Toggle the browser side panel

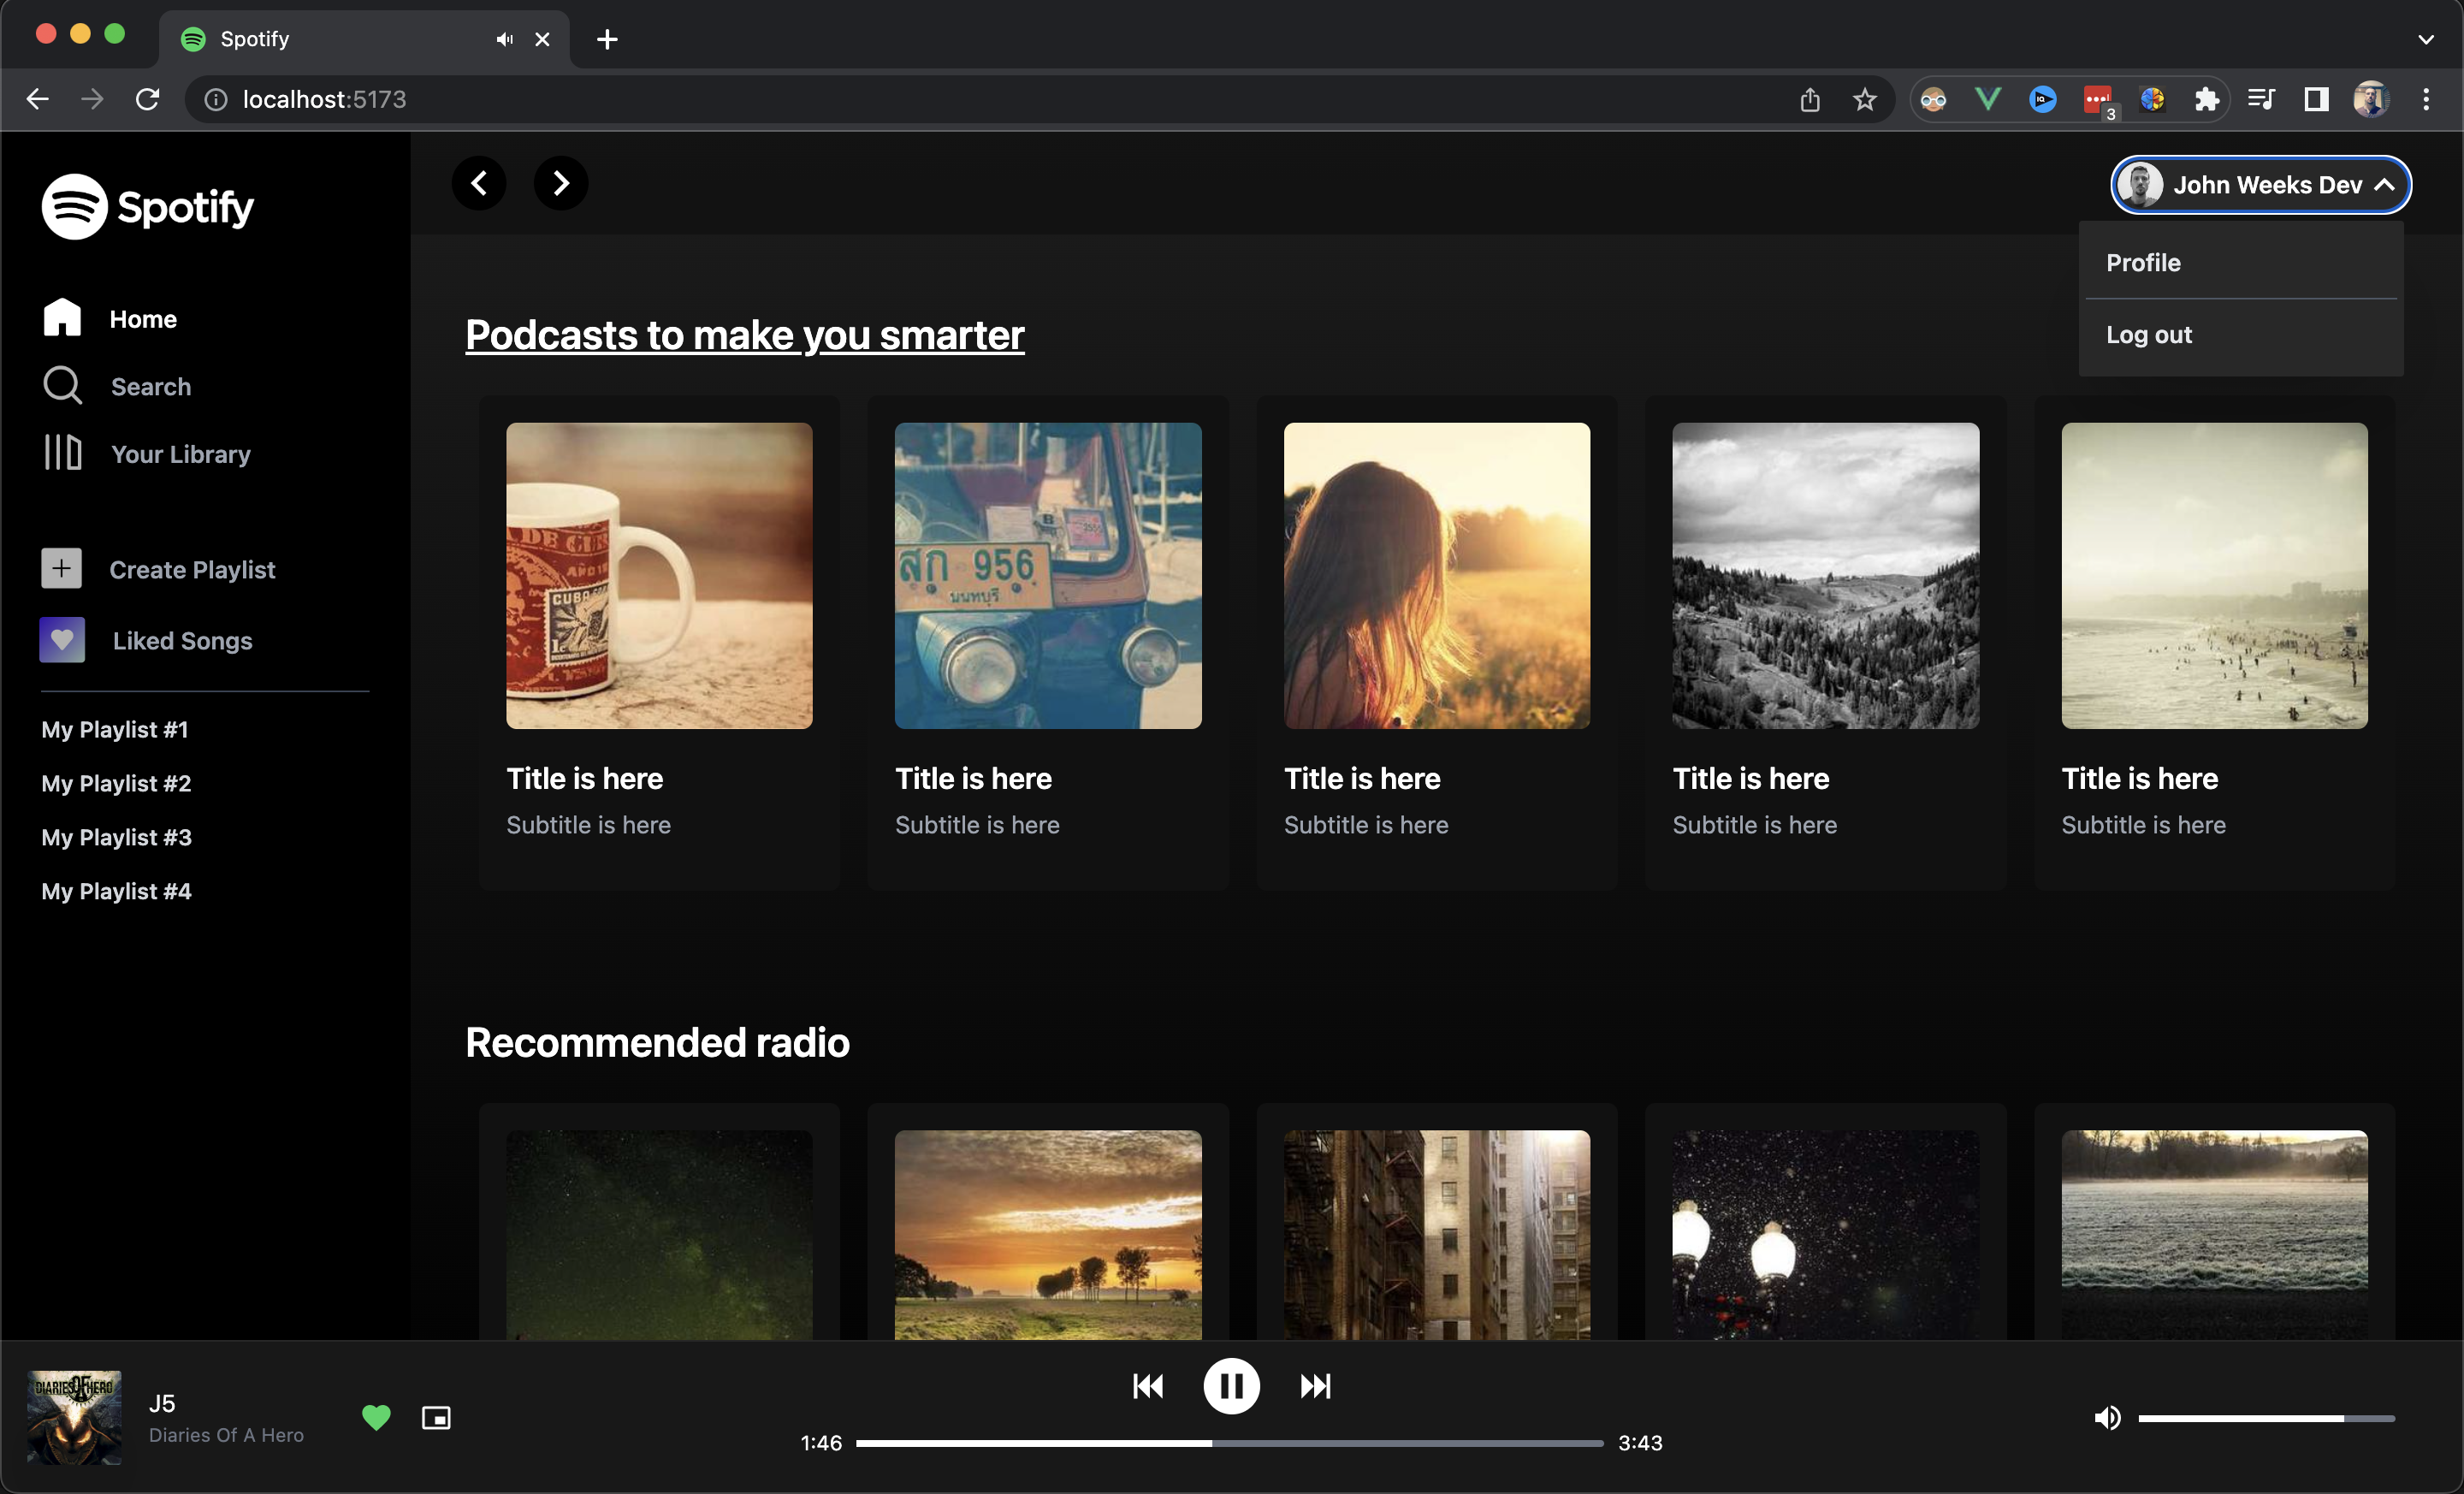pos(2316,99)
